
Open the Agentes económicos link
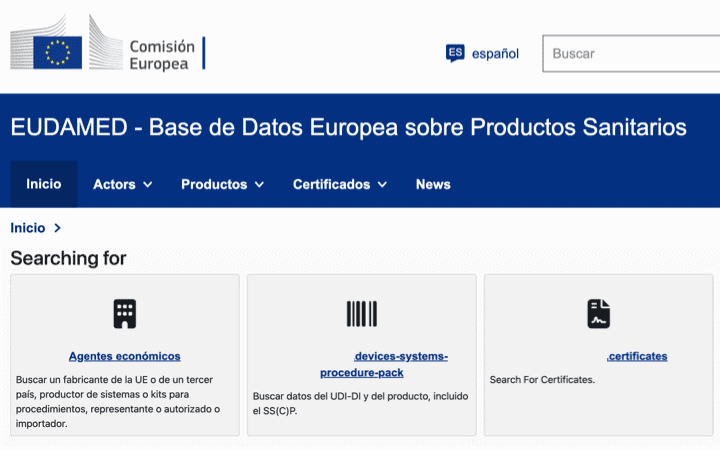[x=124, y=356]
